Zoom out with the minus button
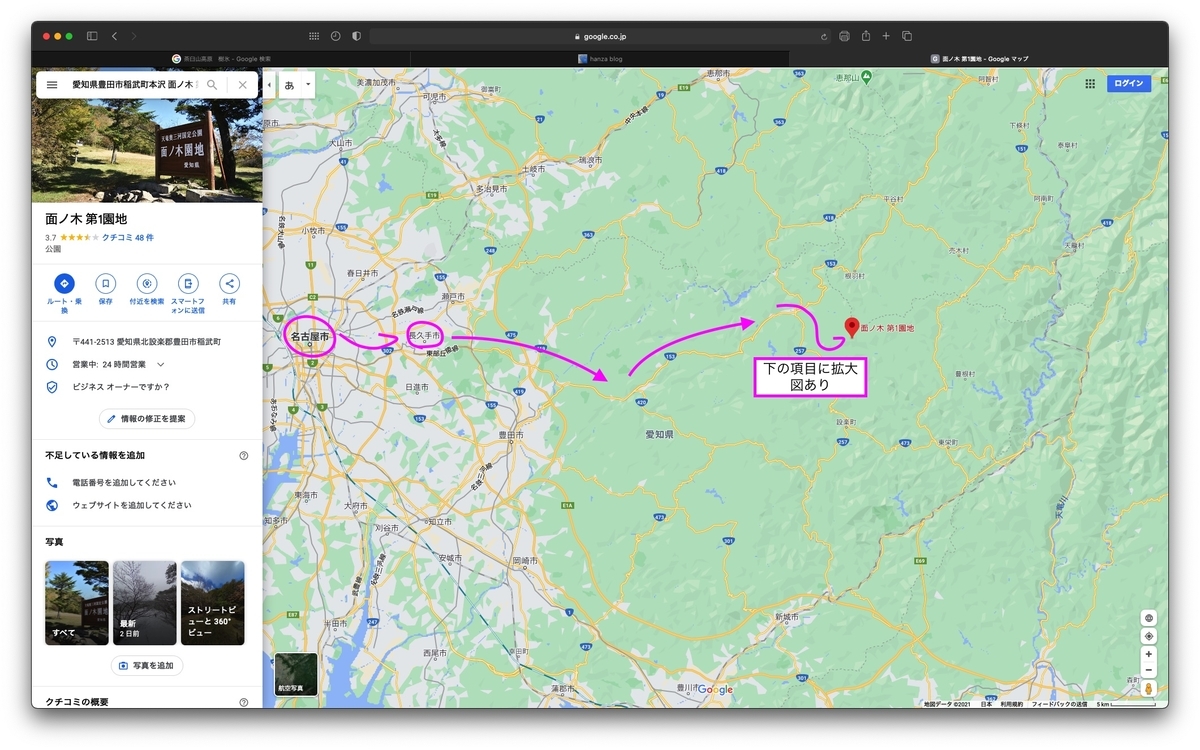The height and width of the screenshot is (750, 1200). point(1149,670)
